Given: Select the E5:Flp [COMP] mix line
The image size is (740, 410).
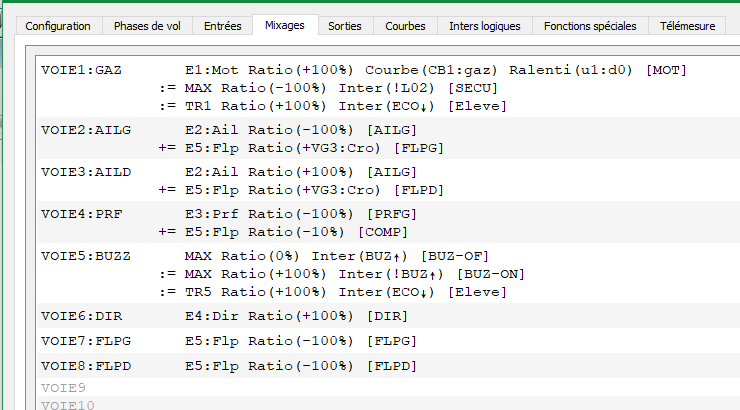Looking at the screenshot, I should point(388,232).
